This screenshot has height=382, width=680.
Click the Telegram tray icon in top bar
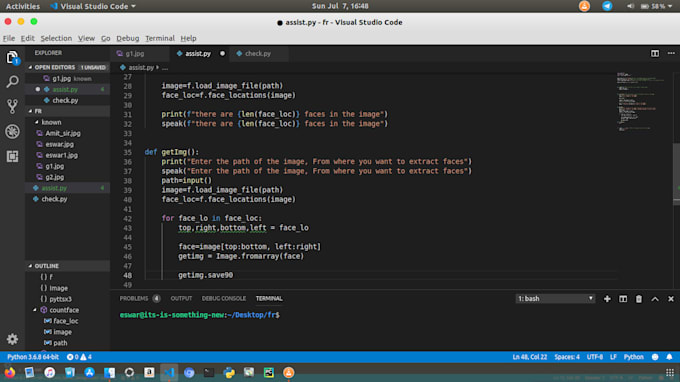(607, 6)
